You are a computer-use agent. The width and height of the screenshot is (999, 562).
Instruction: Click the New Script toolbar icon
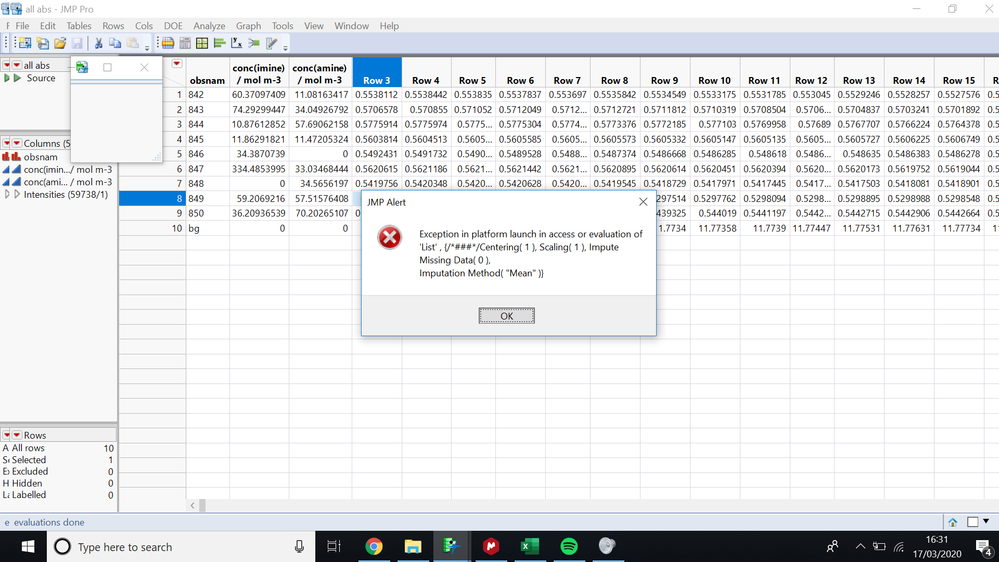(43, 43)
